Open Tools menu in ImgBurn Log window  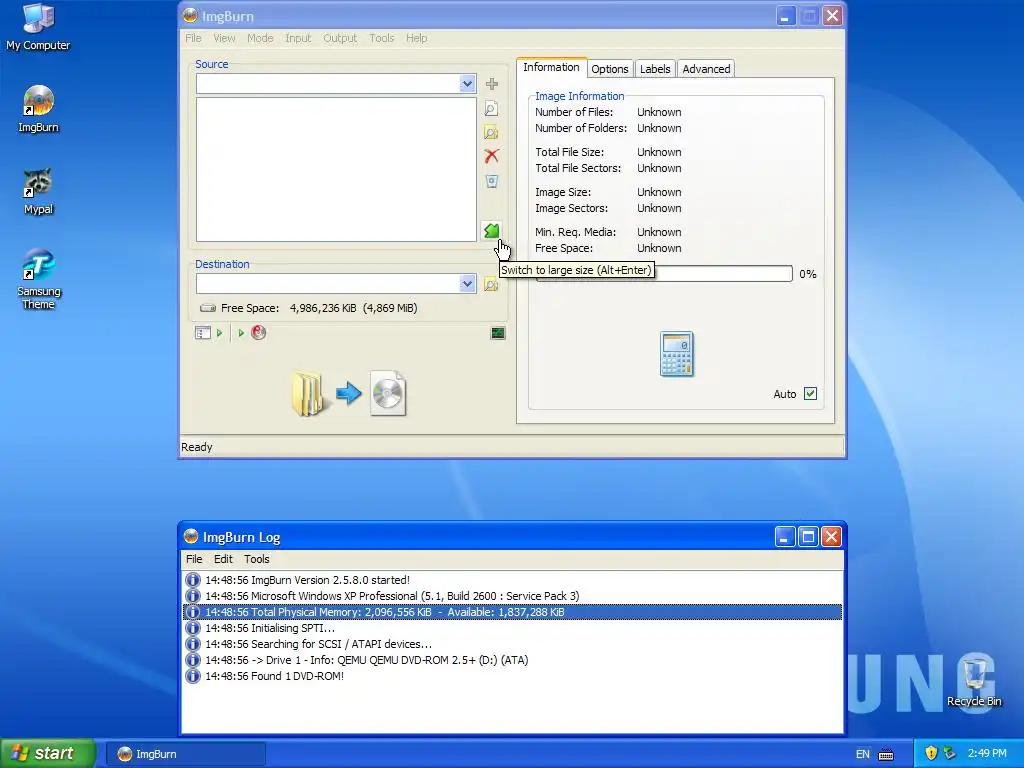pos(257,559)
